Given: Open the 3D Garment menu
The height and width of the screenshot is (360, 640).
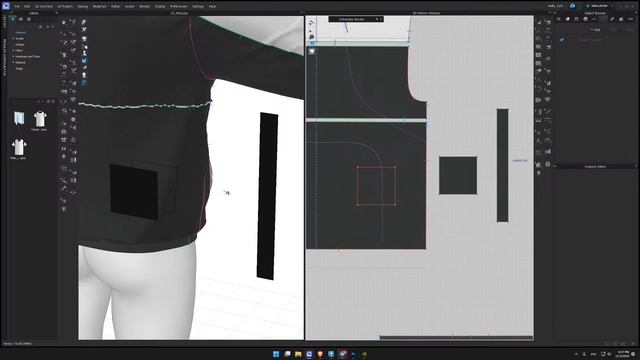Looking at the screenshot, I should [44, 7].
